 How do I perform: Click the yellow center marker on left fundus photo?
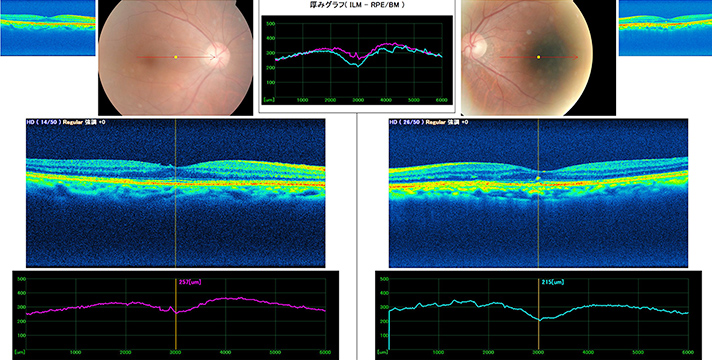[x=176, y=57]
